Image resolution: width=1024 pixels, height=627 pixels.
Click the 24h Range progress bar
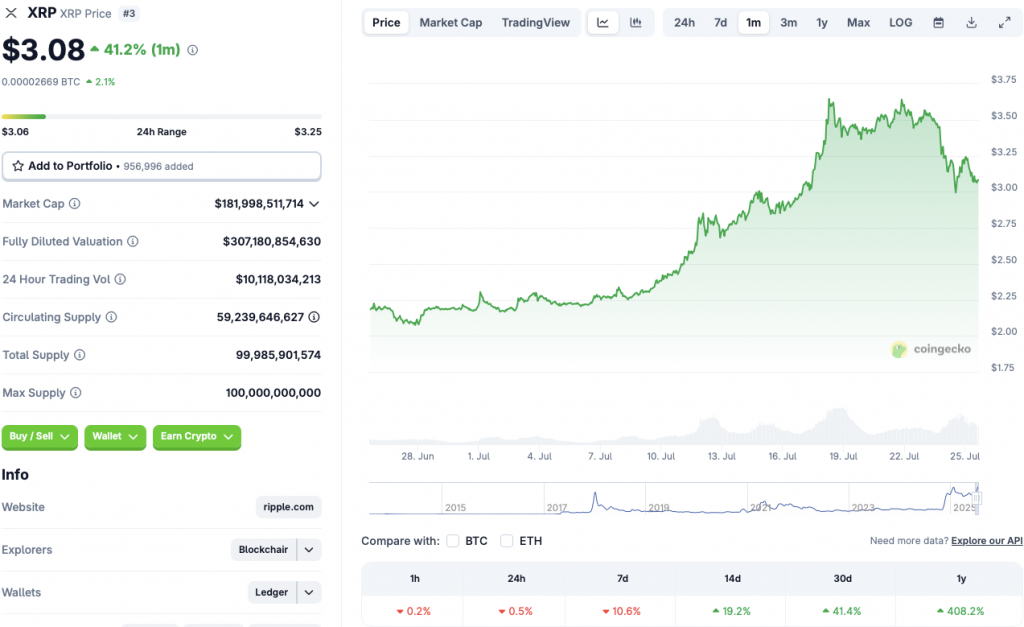pyautogui.click(x=160, y=116)
